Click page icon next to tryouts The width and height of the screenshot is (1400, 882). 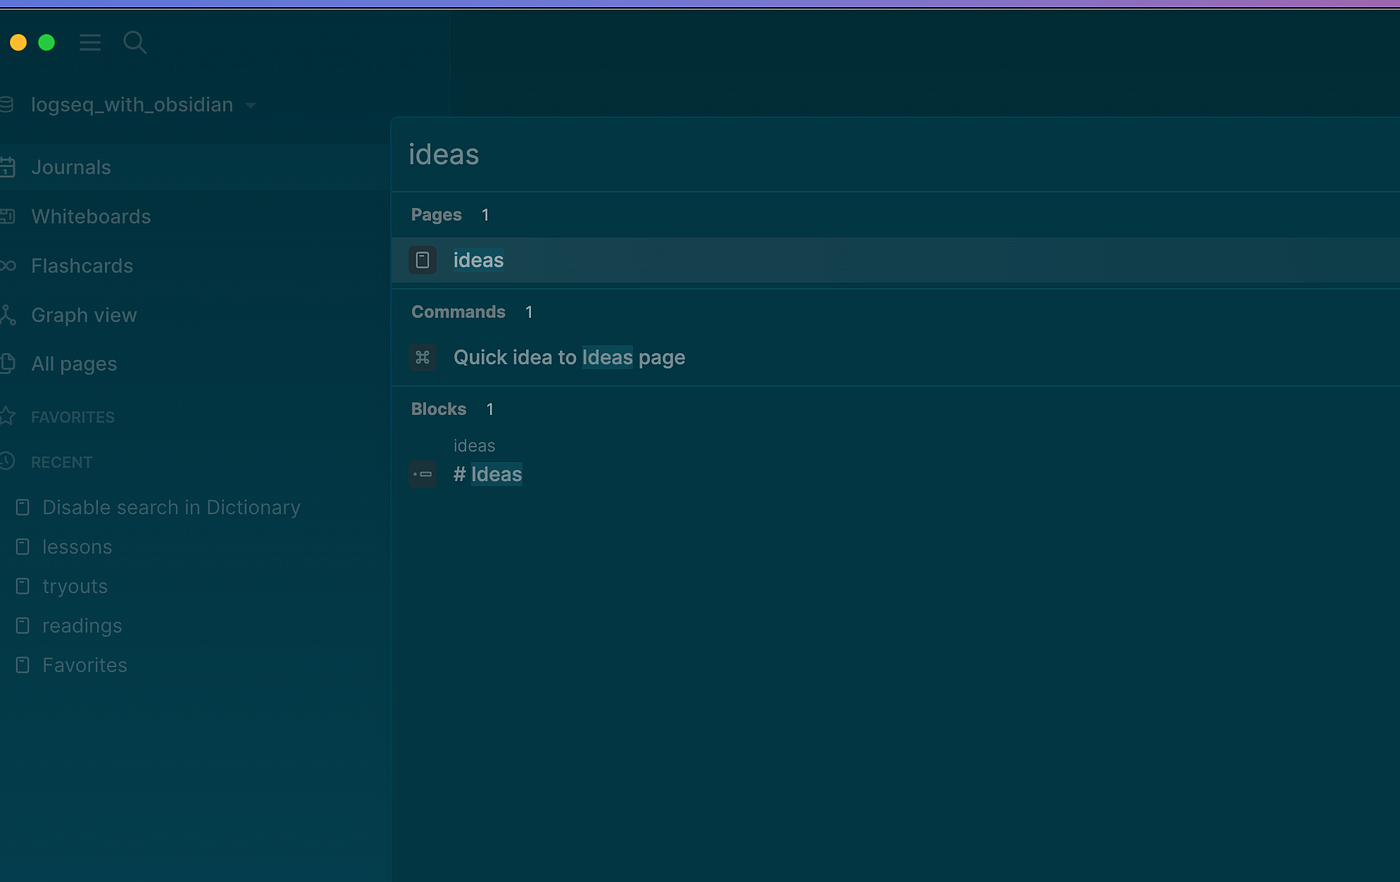pyautogui.click(x=23, y=586)
